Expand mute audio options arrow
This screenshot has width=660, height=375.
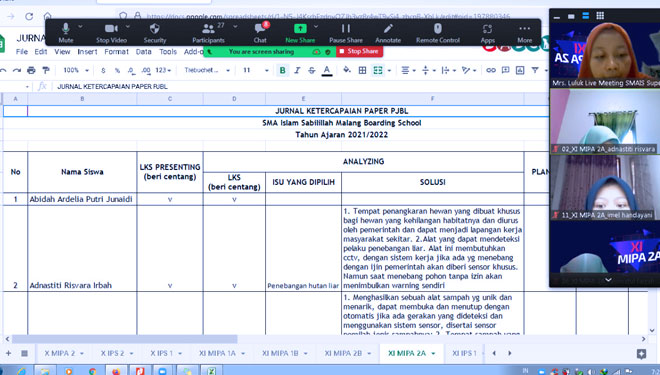point(80,27)
